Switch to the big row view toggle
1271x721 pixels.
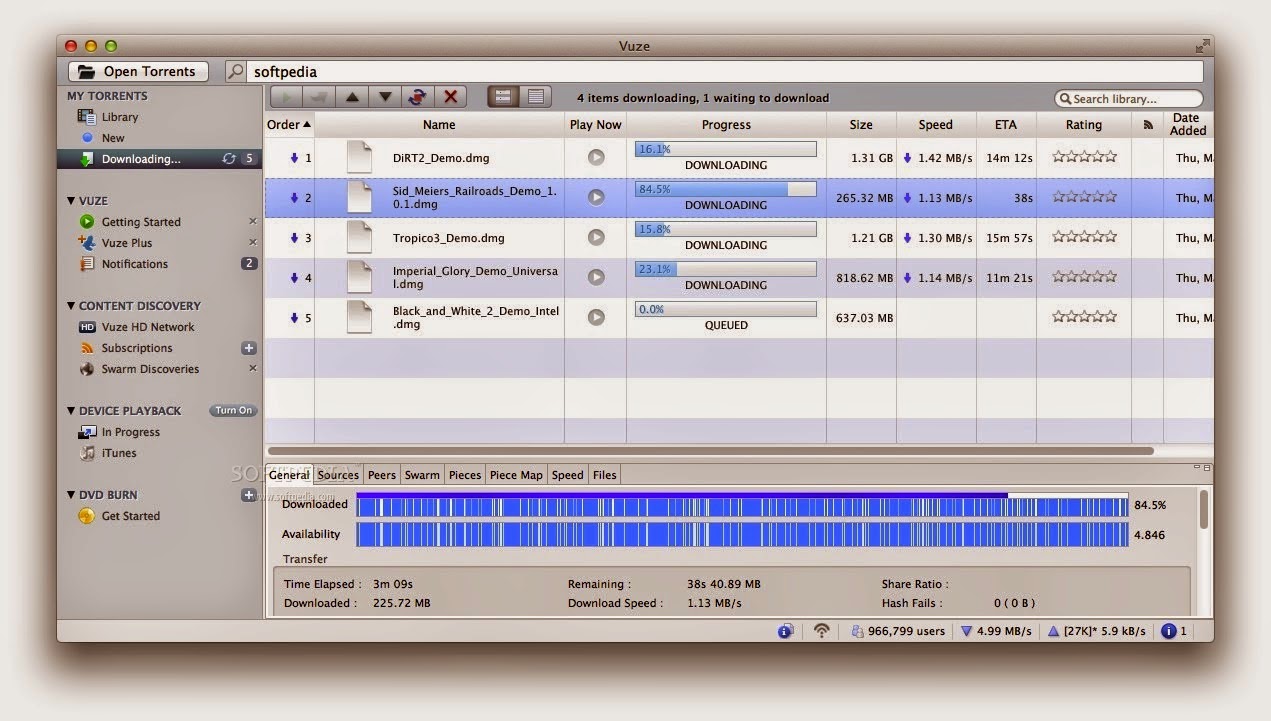click(503, 97)
